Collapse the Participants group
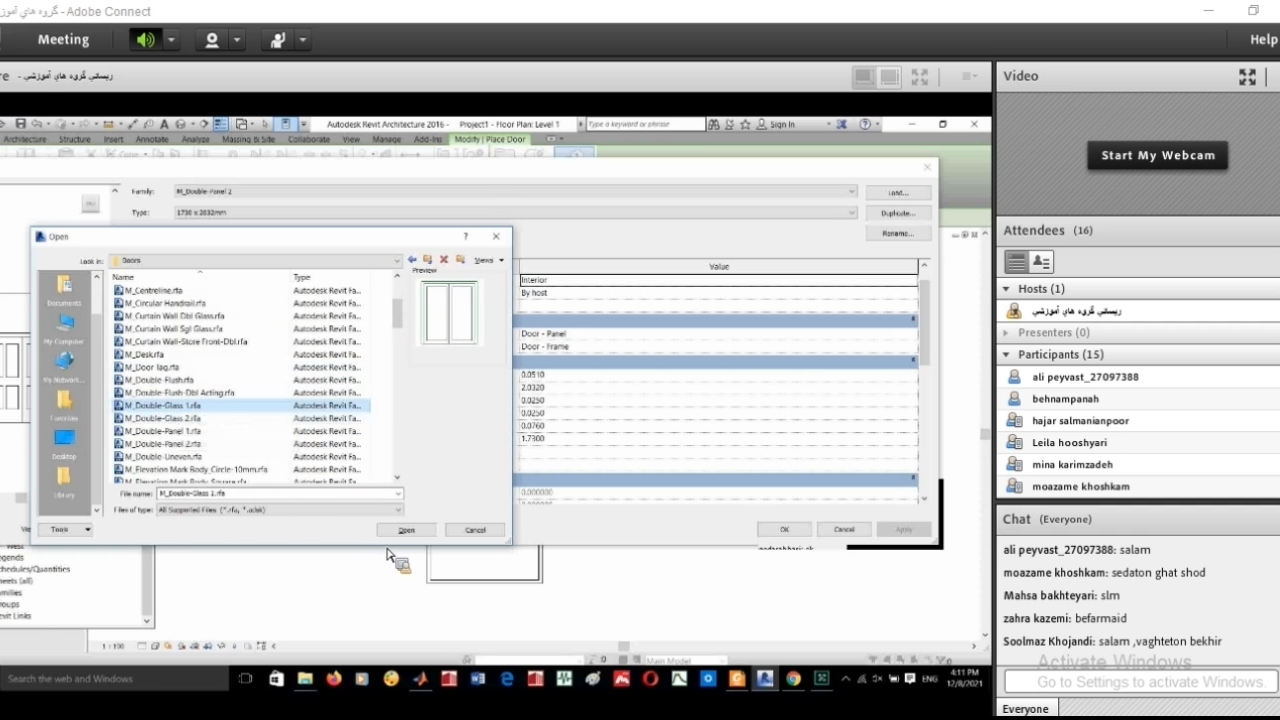Image resolution: width=1280 pixels, height=720 pixels. click(x=1007, y=355)
